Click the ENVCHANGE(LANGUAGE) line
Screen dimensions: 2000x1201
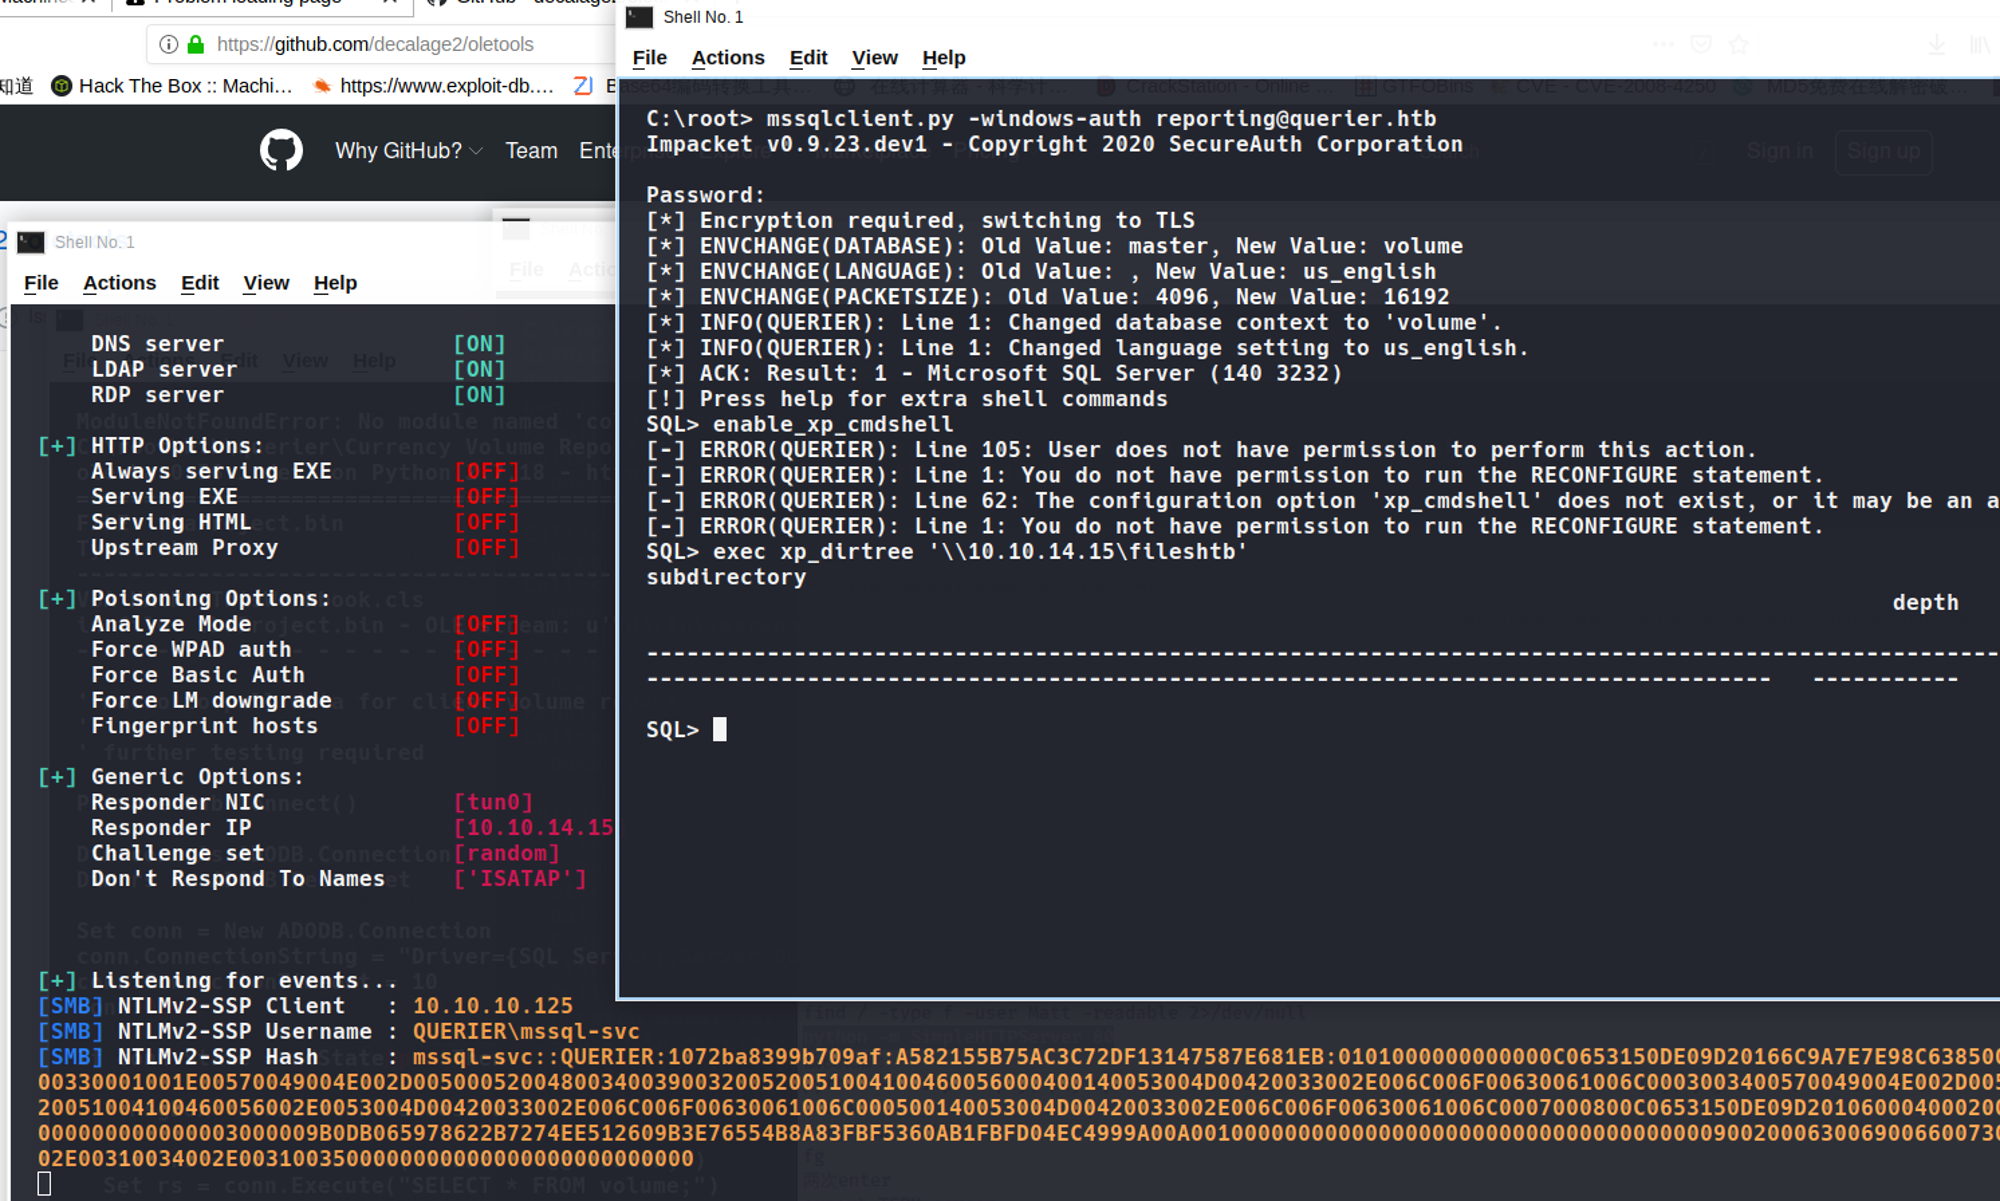[1041, 272]
